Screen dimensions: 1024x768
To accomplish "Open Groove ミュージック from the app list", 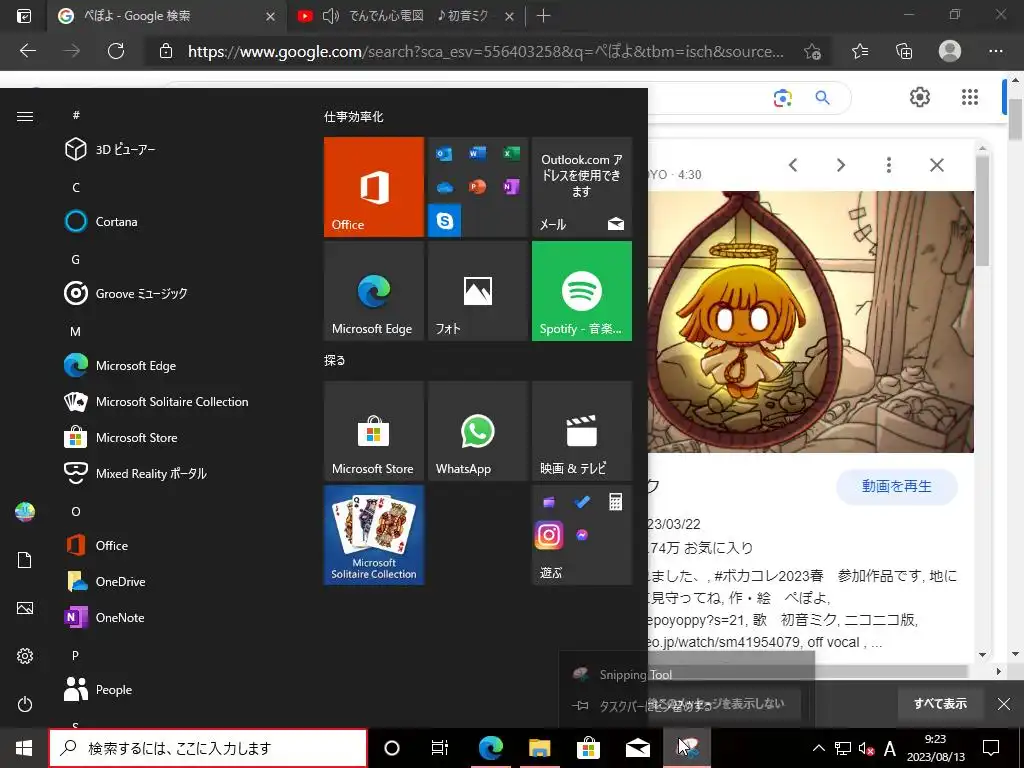I will (176, 293).
